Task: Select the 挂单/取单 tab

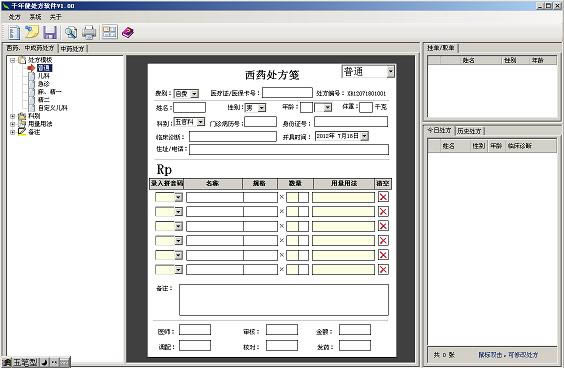Action: click(x=441, y=48)
